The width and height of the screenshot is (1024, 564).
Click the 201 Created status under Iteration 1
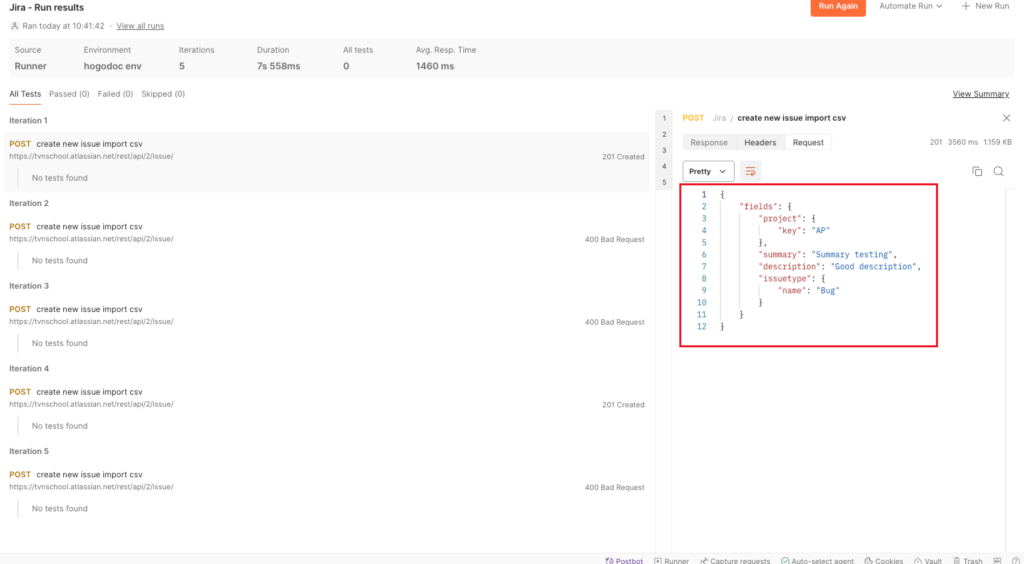click(623, 157)
